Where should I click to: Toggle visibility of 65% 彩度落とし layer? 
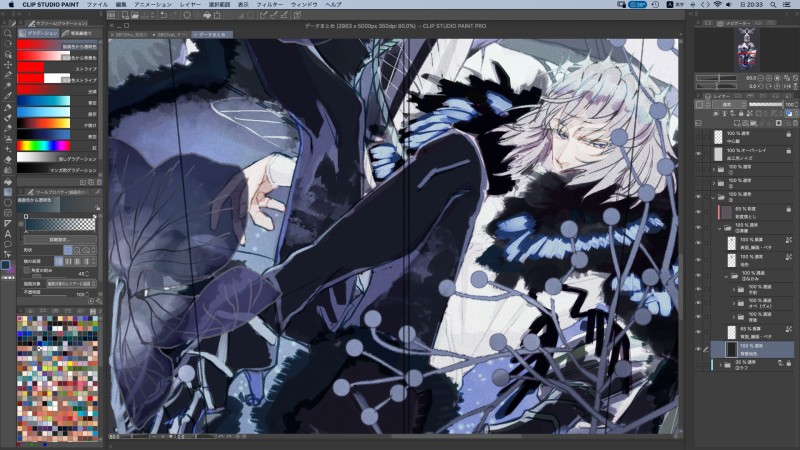(x=698, y=212)
